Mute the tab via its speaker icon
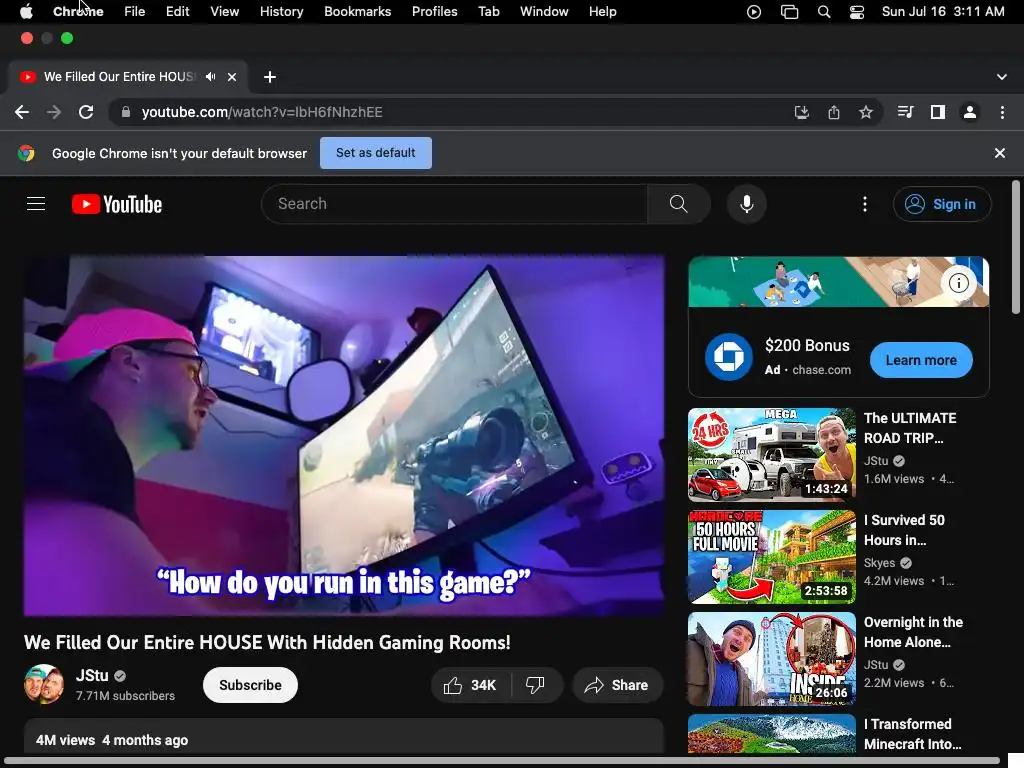This screenshot has height=768, width=1024. (210, 76)
